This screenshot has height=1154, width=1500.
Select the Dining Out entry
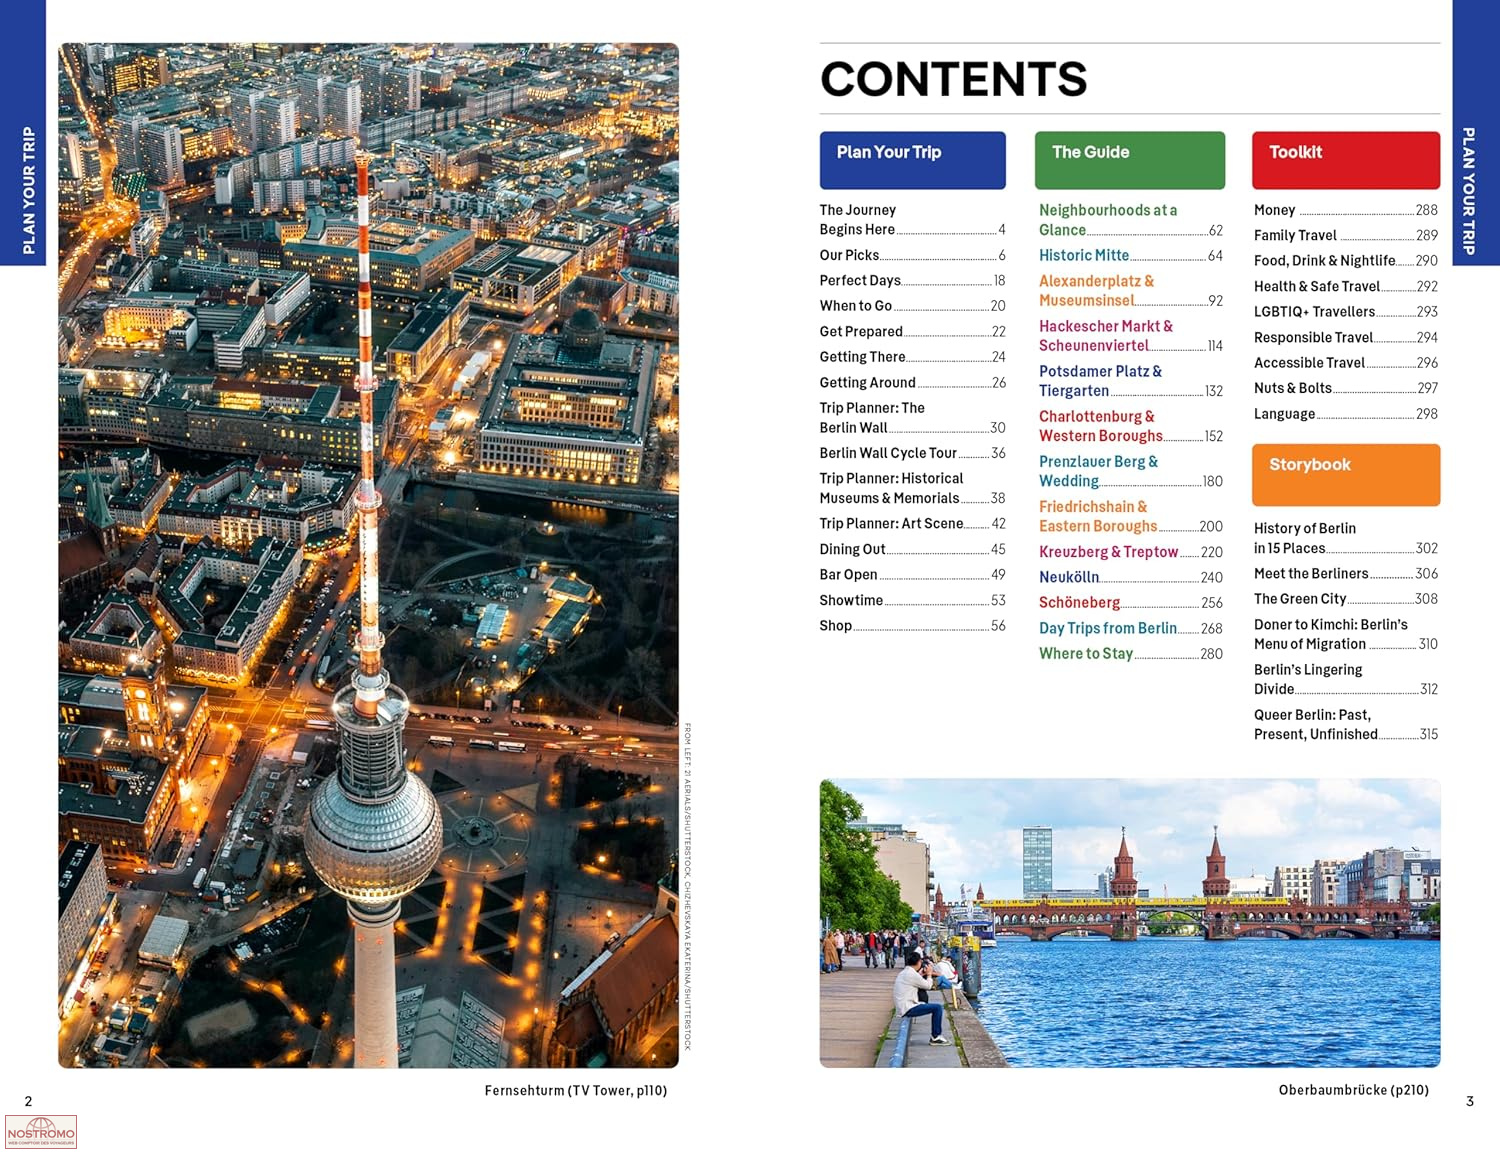point(852,549)
